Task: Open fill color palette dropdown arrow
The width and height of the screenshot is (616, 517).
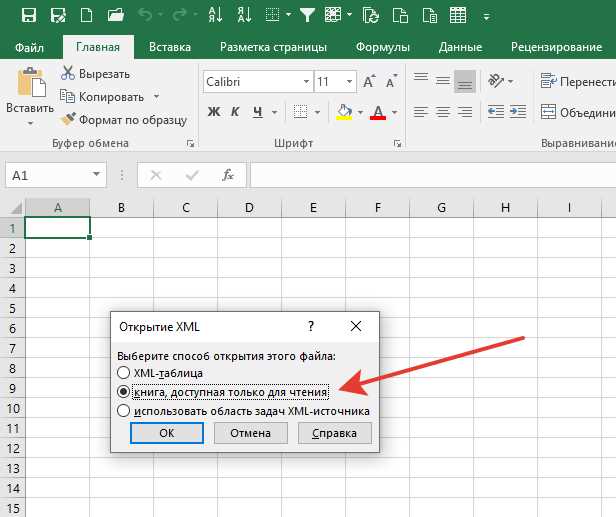Action: point(360,112)
